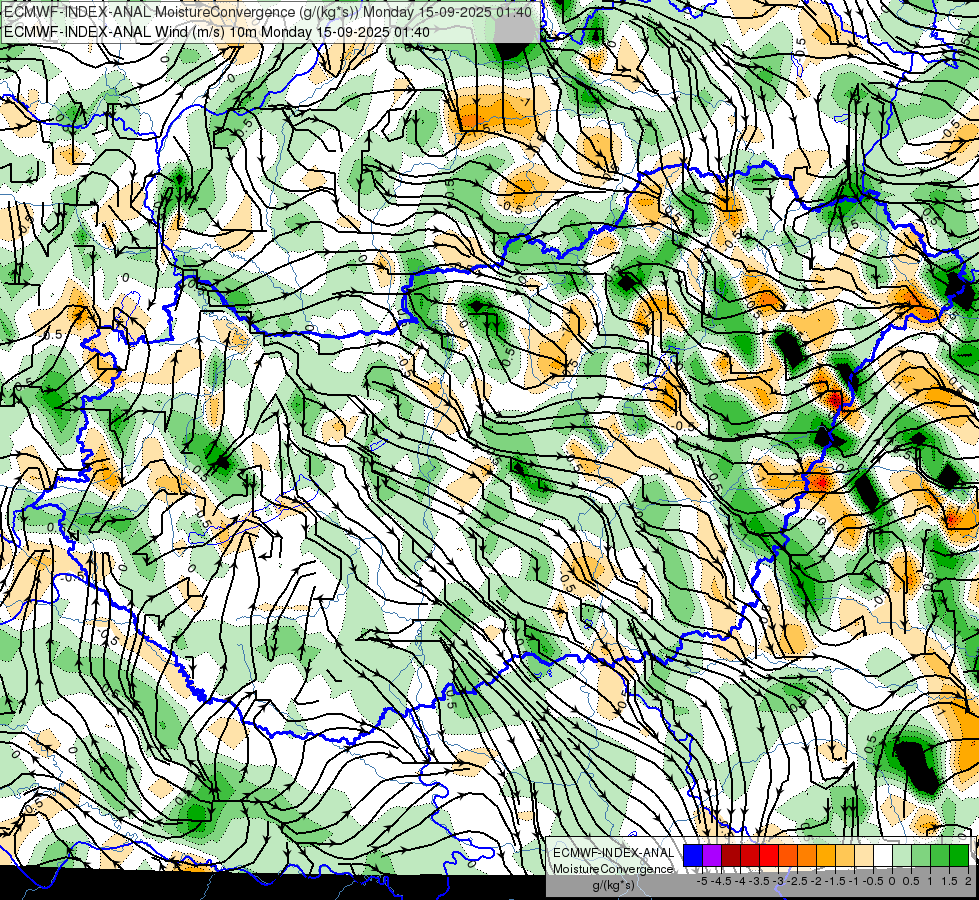Click the '-3.5' tick value in the legend scale
The image size is (979, 900).
(x=759, y=881)
